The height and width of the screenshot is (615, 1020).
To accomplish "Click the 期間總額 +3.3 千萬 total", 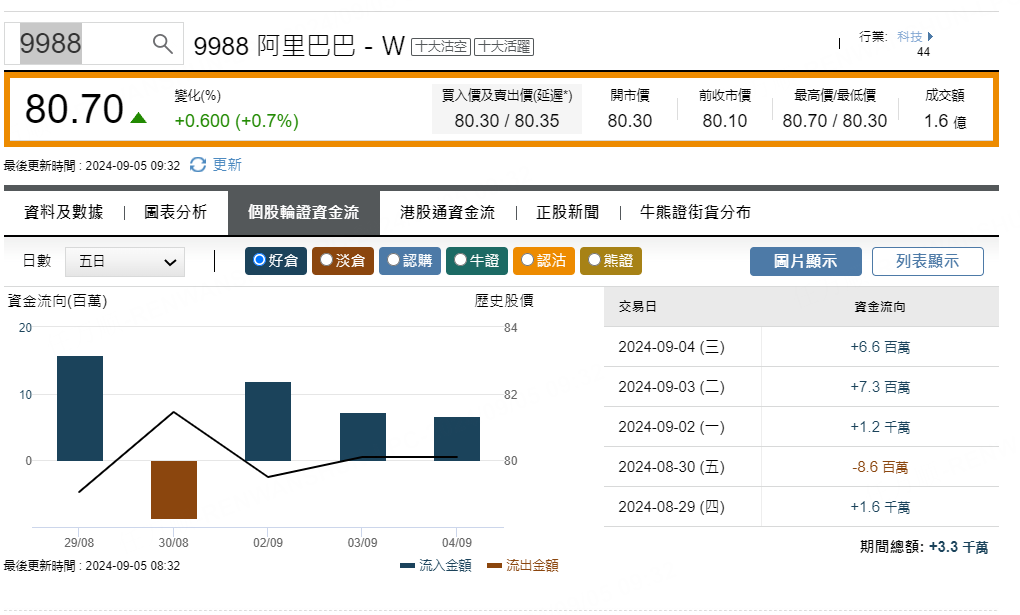I will 924,547.
